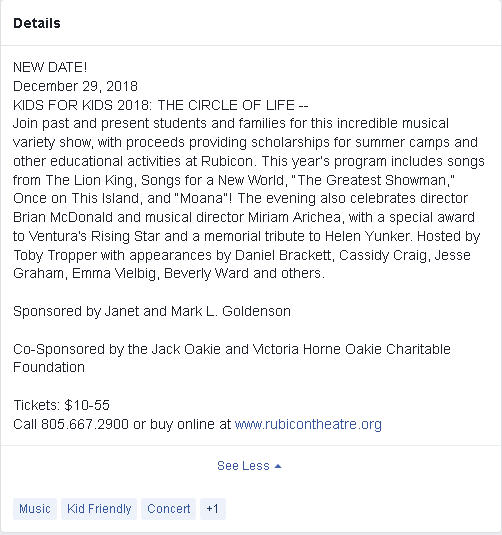Click the Sponsored by Janet and Mark line
The image size is (502, 535).
(152, 311)
